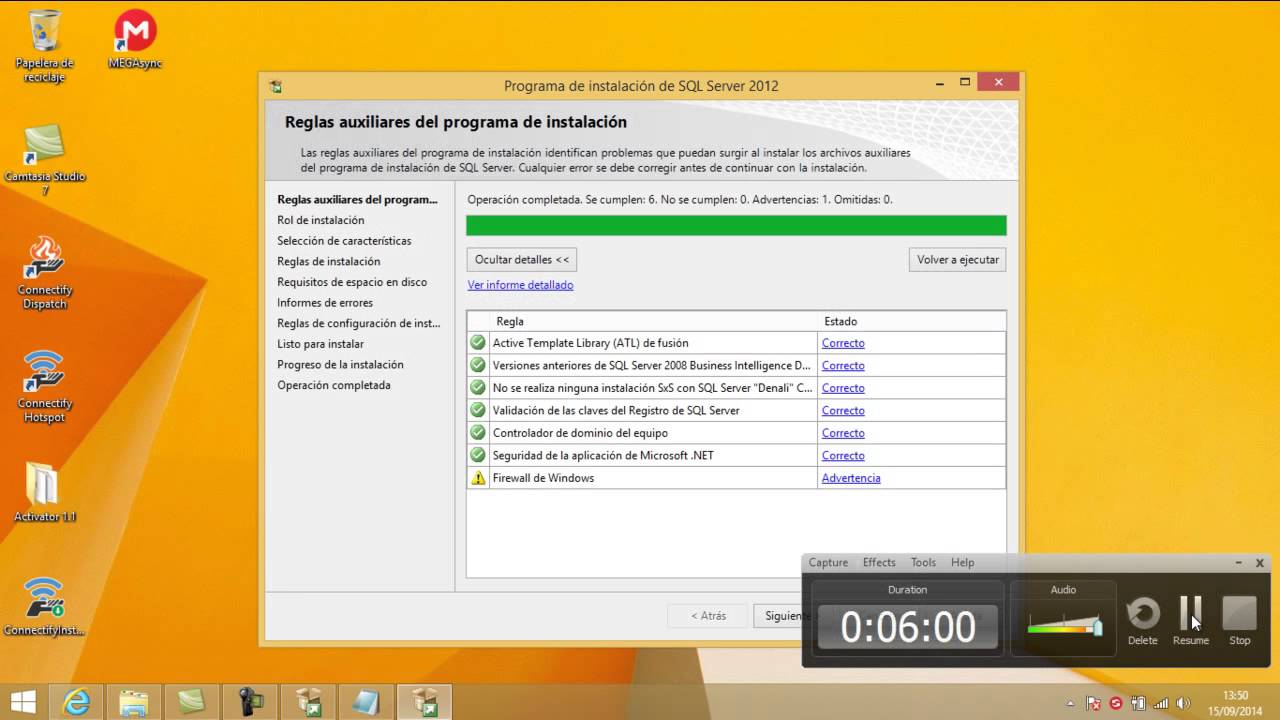Click green check icon beside Controlador de dominio

(478, 433)
